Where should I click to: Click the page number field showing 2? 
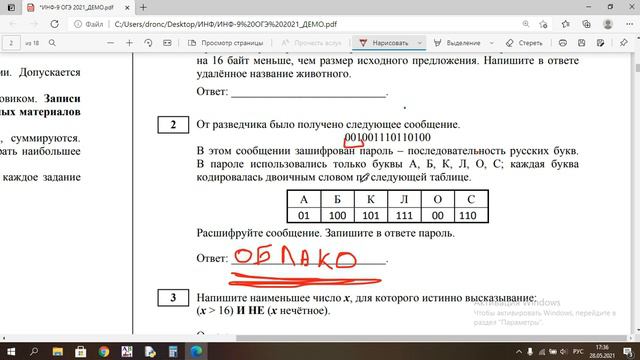(11, 43)
